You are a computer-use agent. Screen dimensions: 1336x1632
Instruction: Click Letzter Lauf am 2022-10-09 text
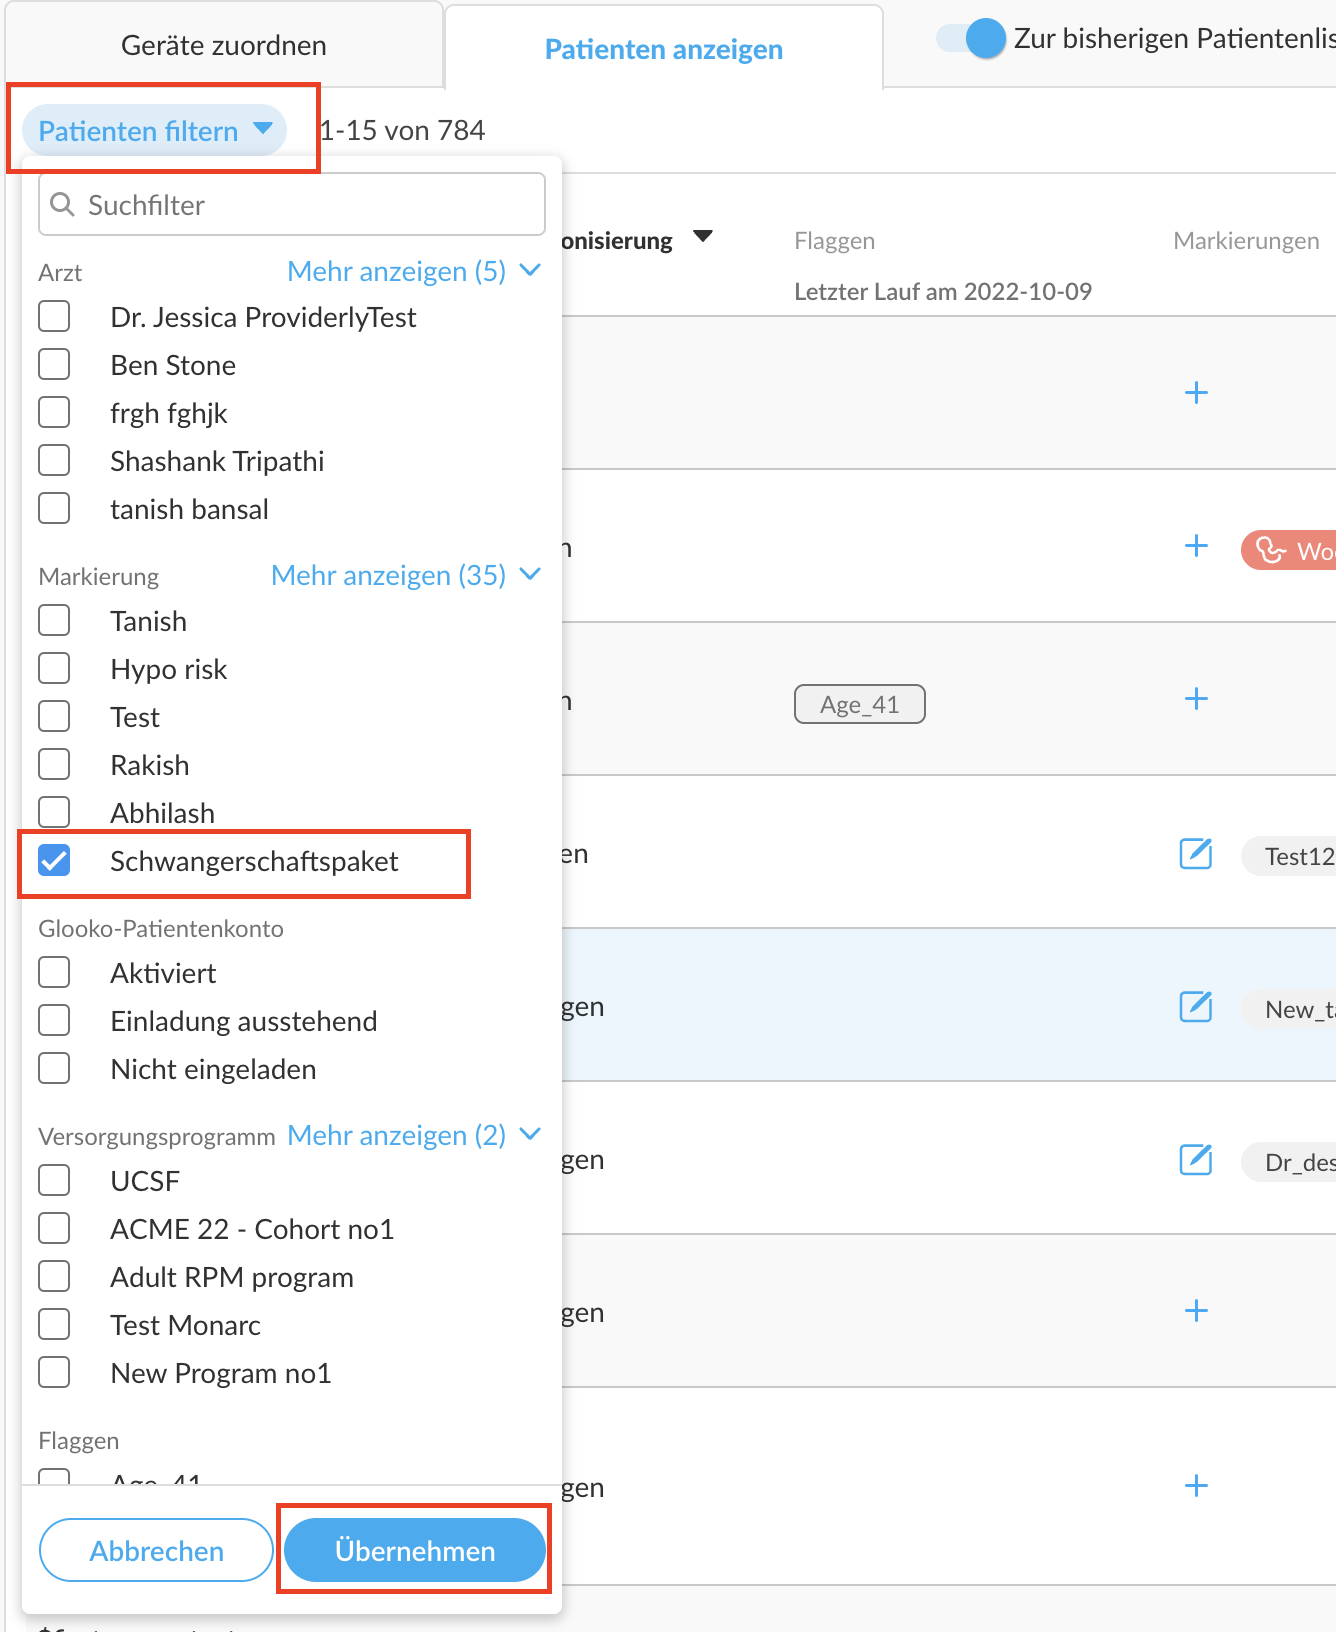coord(943,291)
